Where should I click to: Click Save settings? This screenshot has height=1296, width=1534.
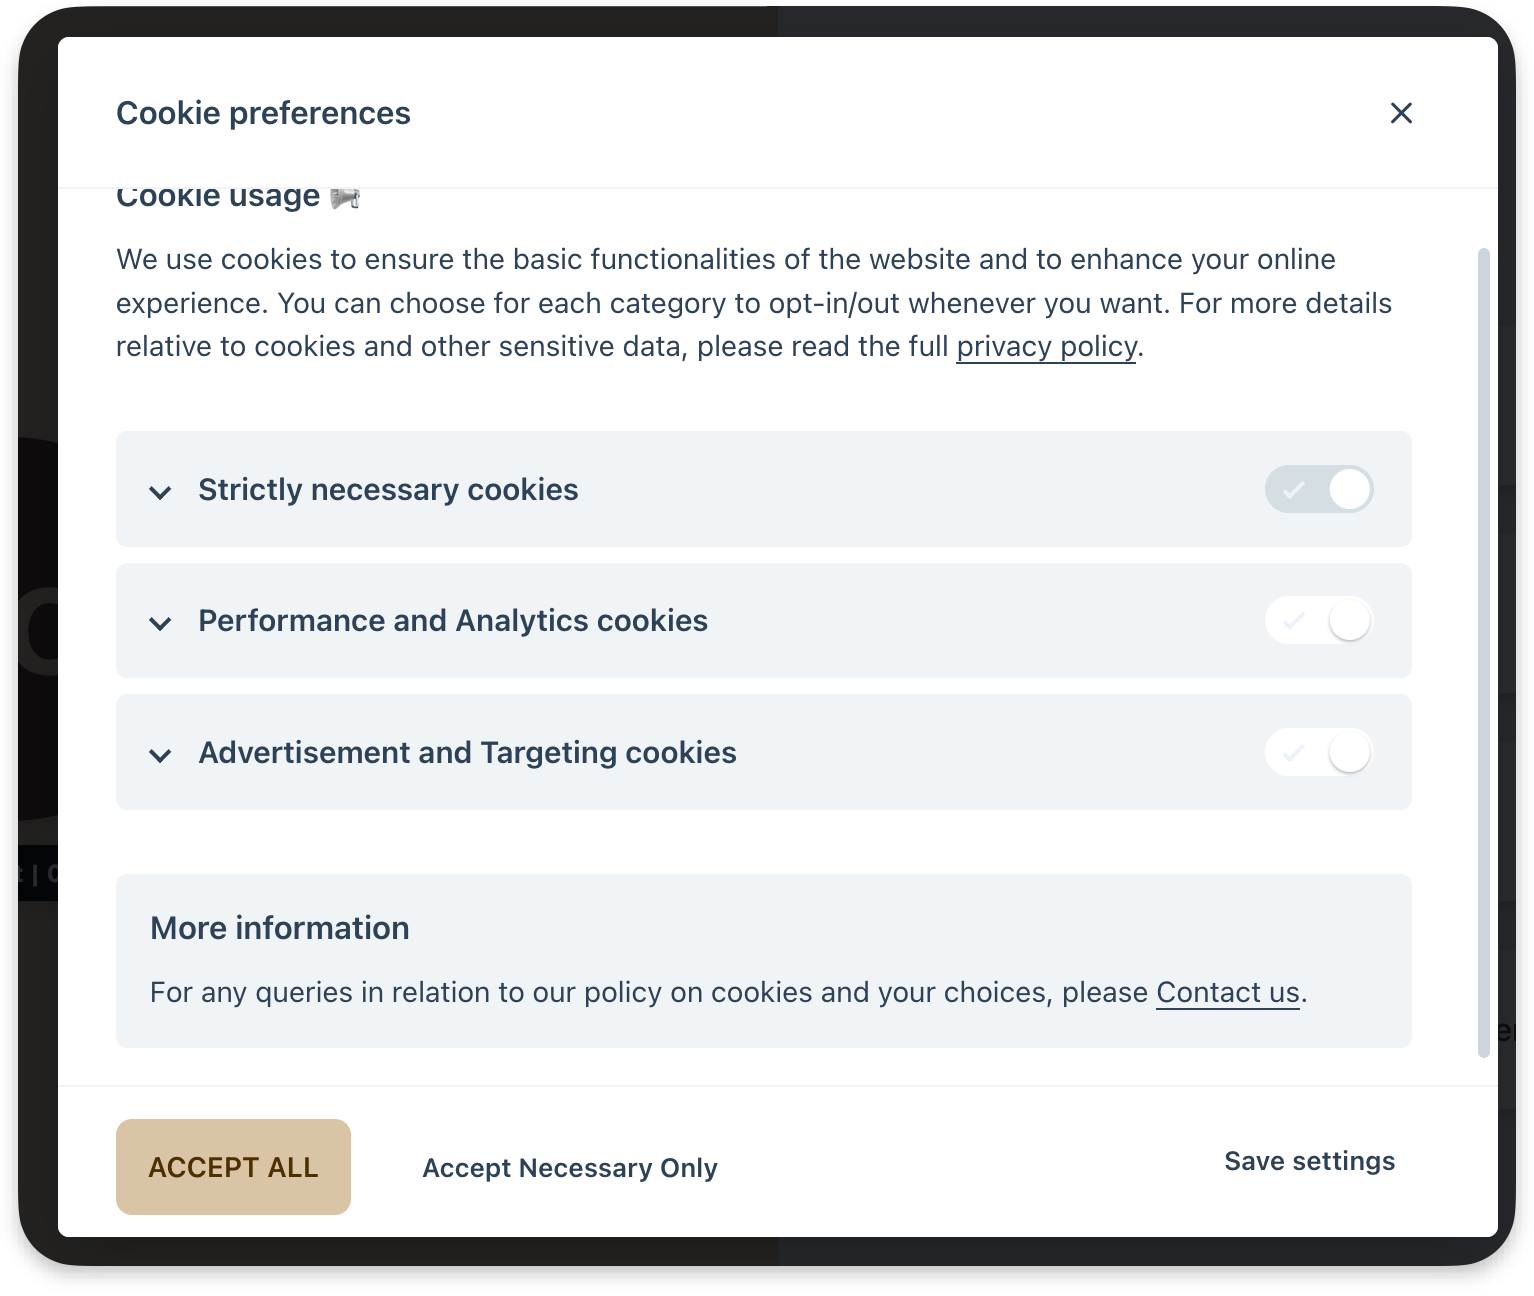1309,1161
